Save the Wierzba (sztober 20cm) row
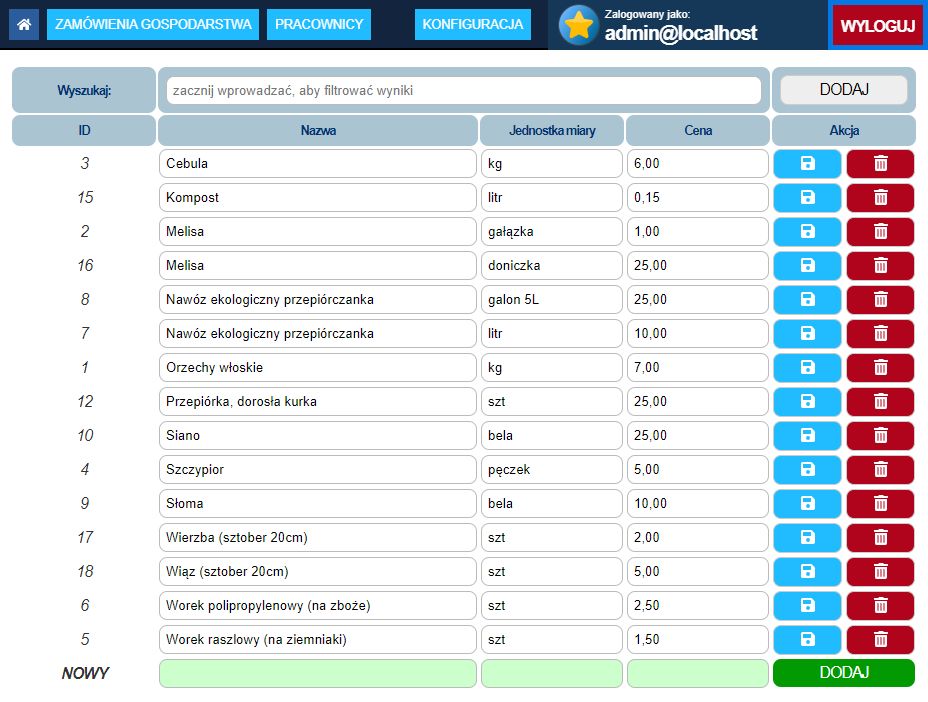928x702 pixels. pos(807,538)
